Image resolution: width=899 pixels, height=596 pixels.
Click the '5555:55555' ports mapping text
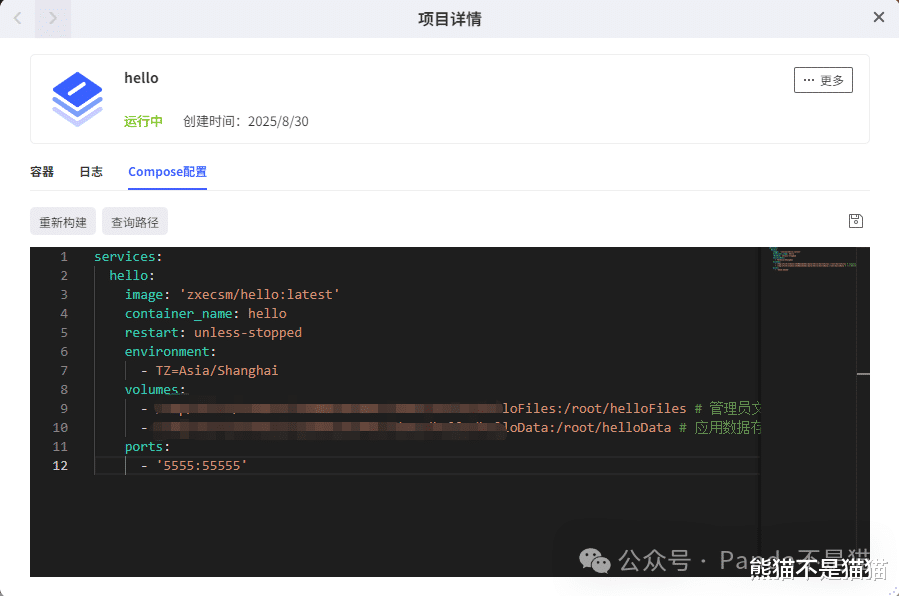201,466
